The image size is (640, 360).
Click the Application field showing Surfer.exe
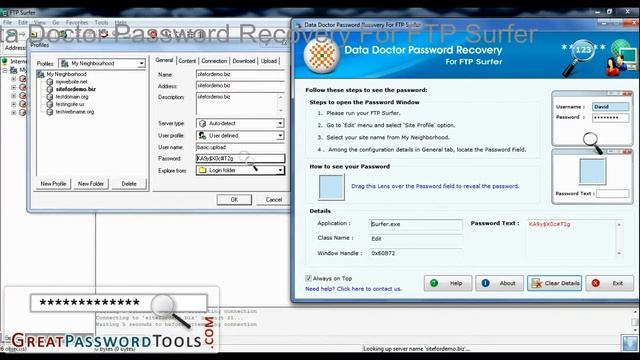pyautogui.click(x=416, y=224)
